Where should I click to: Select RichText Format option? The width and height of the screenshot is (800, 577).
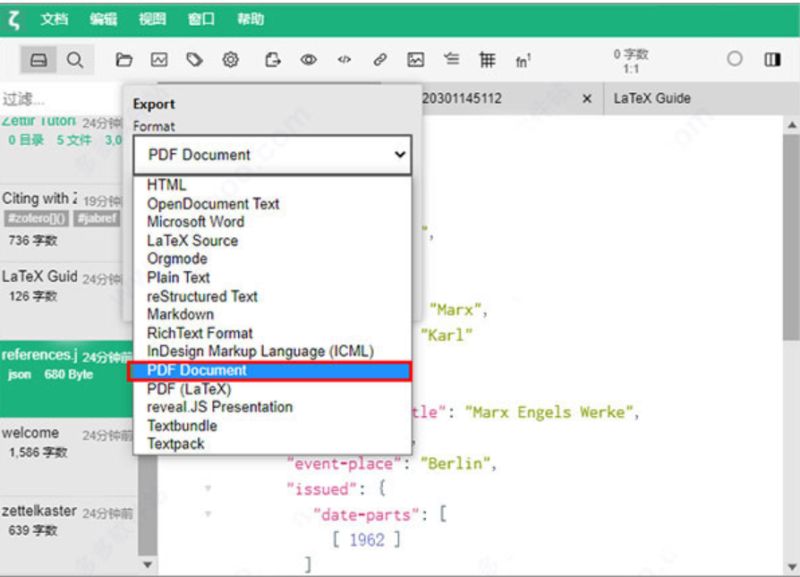coord(272,333)
